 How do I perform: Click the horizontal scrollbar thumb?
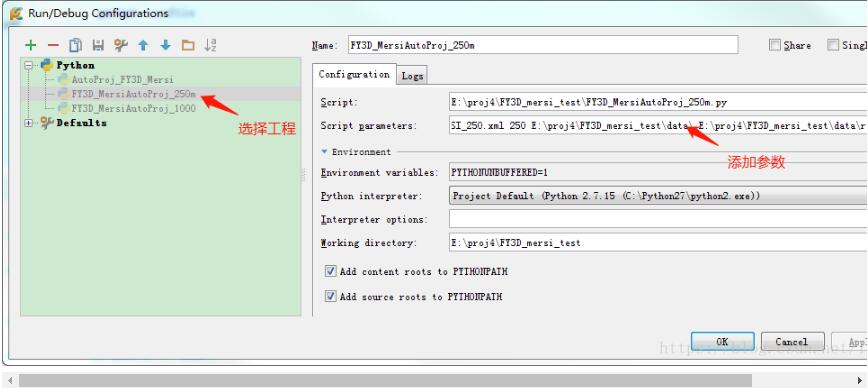pyautogui.click(x=385, y=380)
